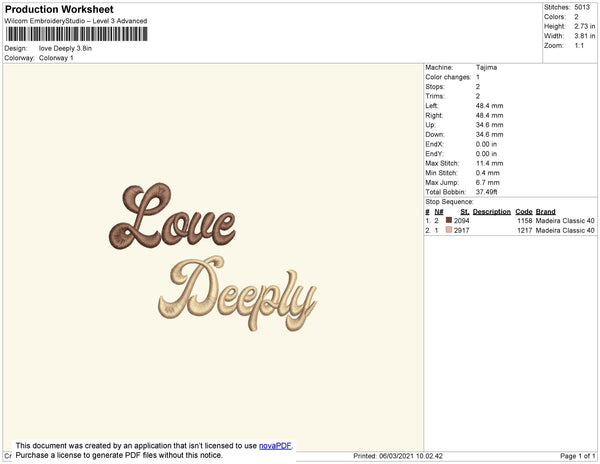The width and height of the screenshot is (600, 464).
Task: Click 'Madeira Classic 40' in the 2094 row
Action: [565, 221]
